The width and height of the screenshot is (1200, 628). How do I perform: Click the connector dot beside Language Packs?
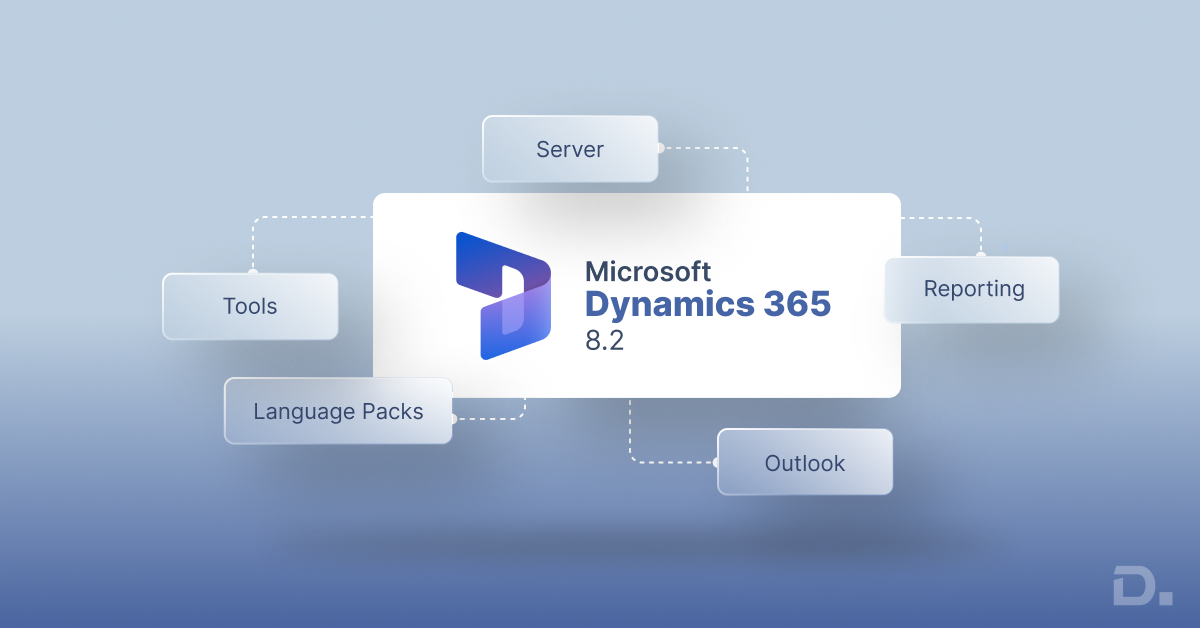[453, 418]
